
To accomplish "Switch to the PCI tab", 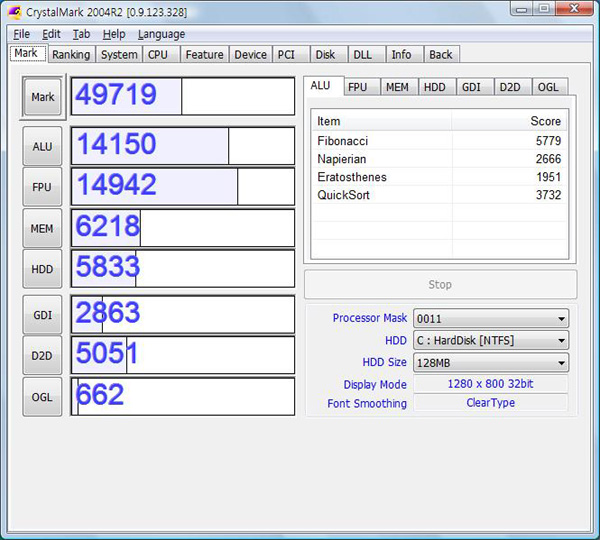I will click(291, 54).
